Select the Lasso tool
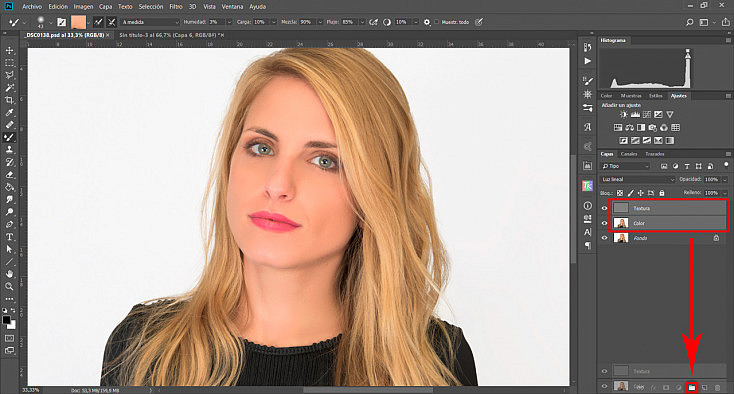The height and width of the screenshot is (394, 734). click(x=9, y=75)
